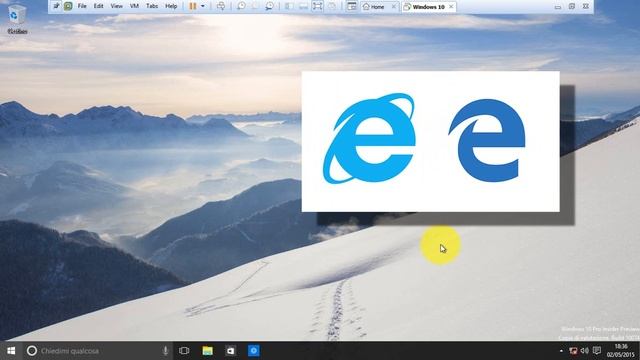The image size is (640, 360).
Task: Open the Help menu
Action: (171, 6)
